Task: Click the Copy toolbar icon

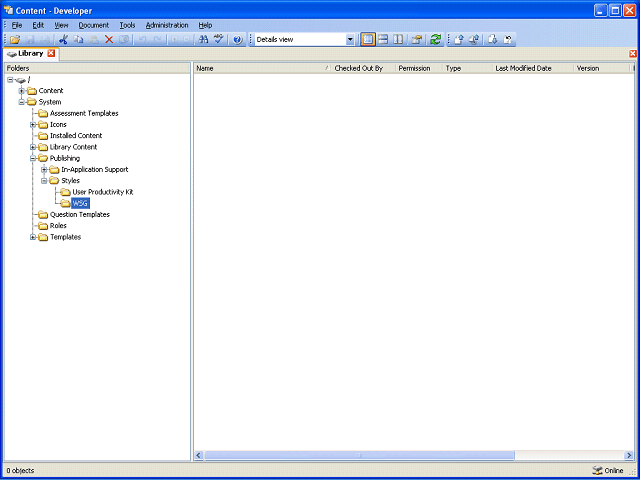Action: [x=78, y=40]
